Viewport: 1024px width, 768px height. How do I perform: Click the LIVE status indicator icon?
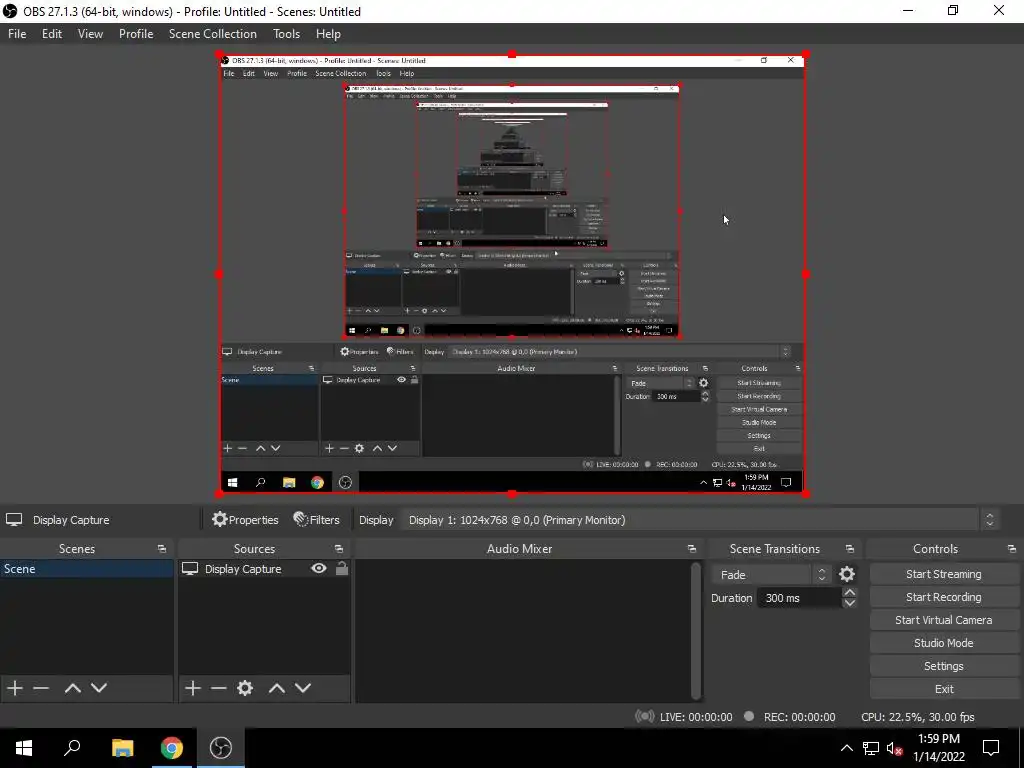(x=645, y=716)
